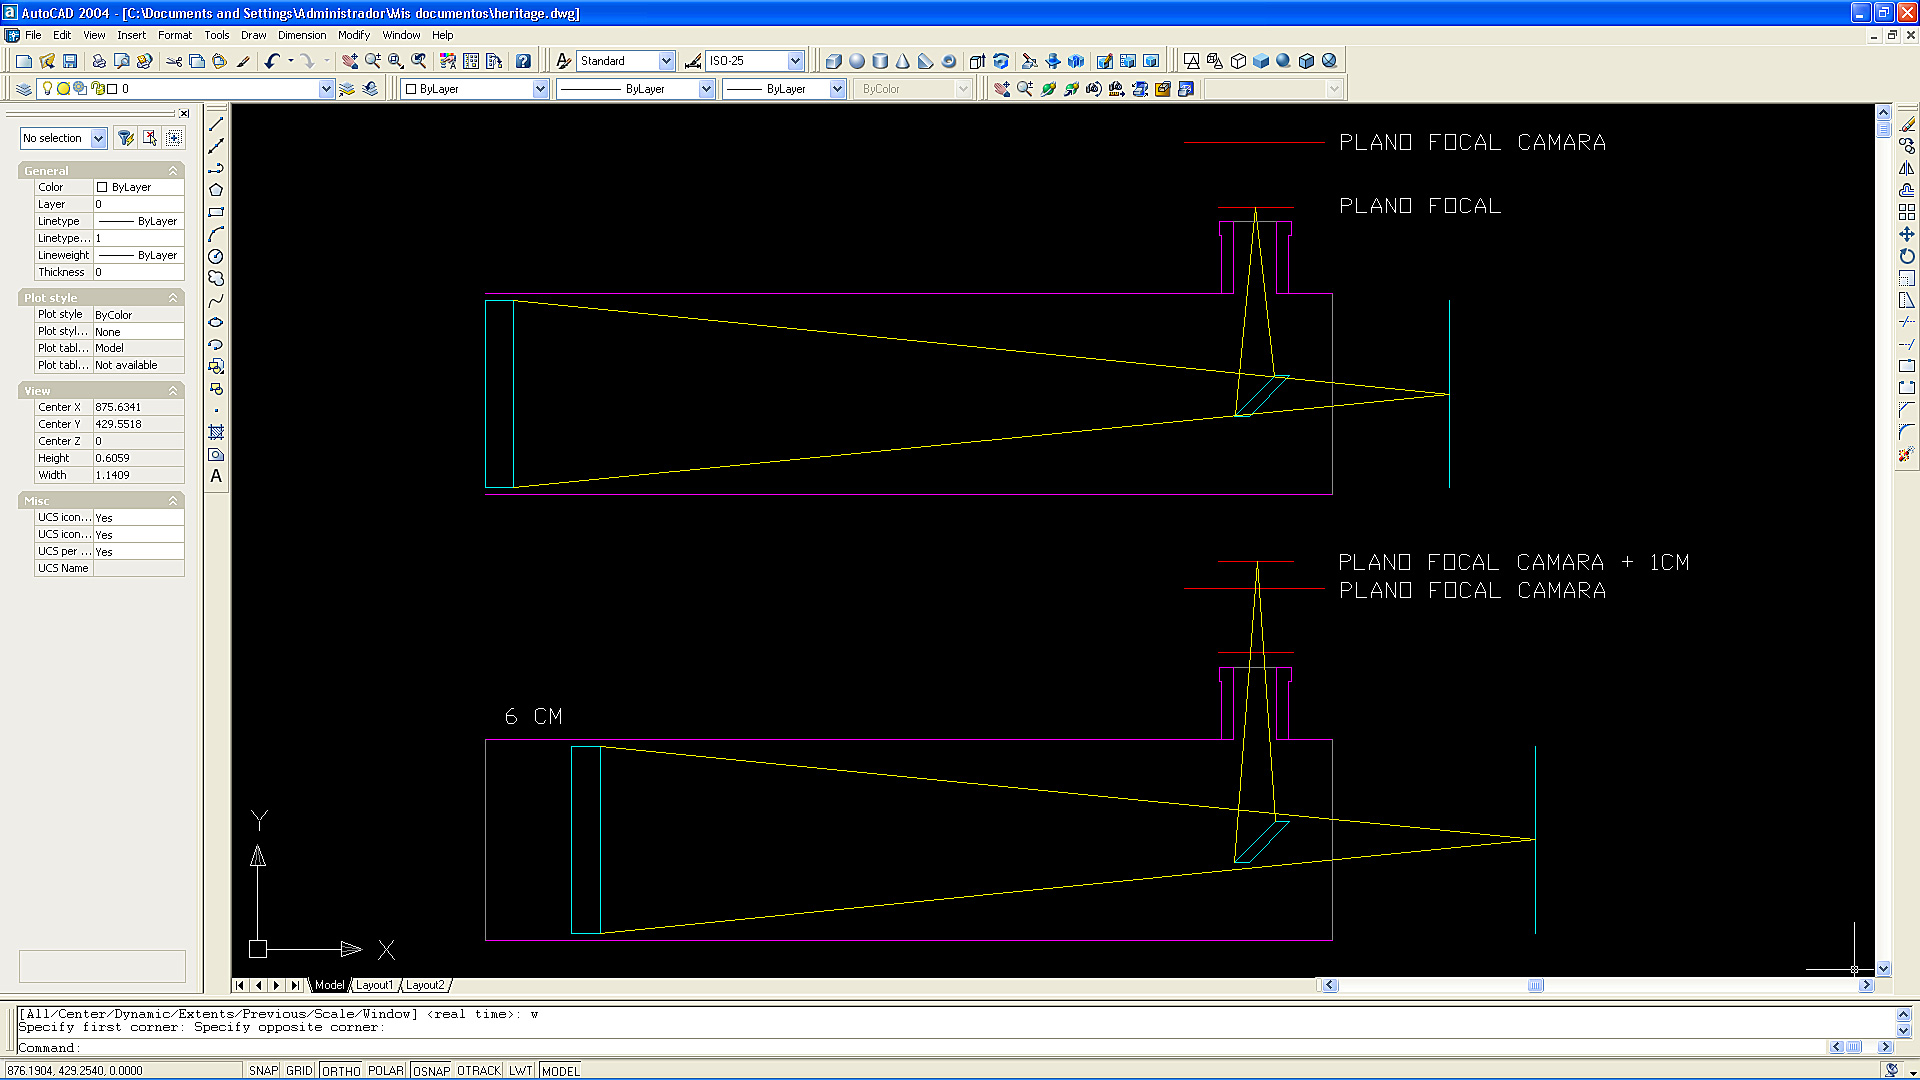Select the Hatch draw tool
1920x1080 pixels.
(216, 432)
